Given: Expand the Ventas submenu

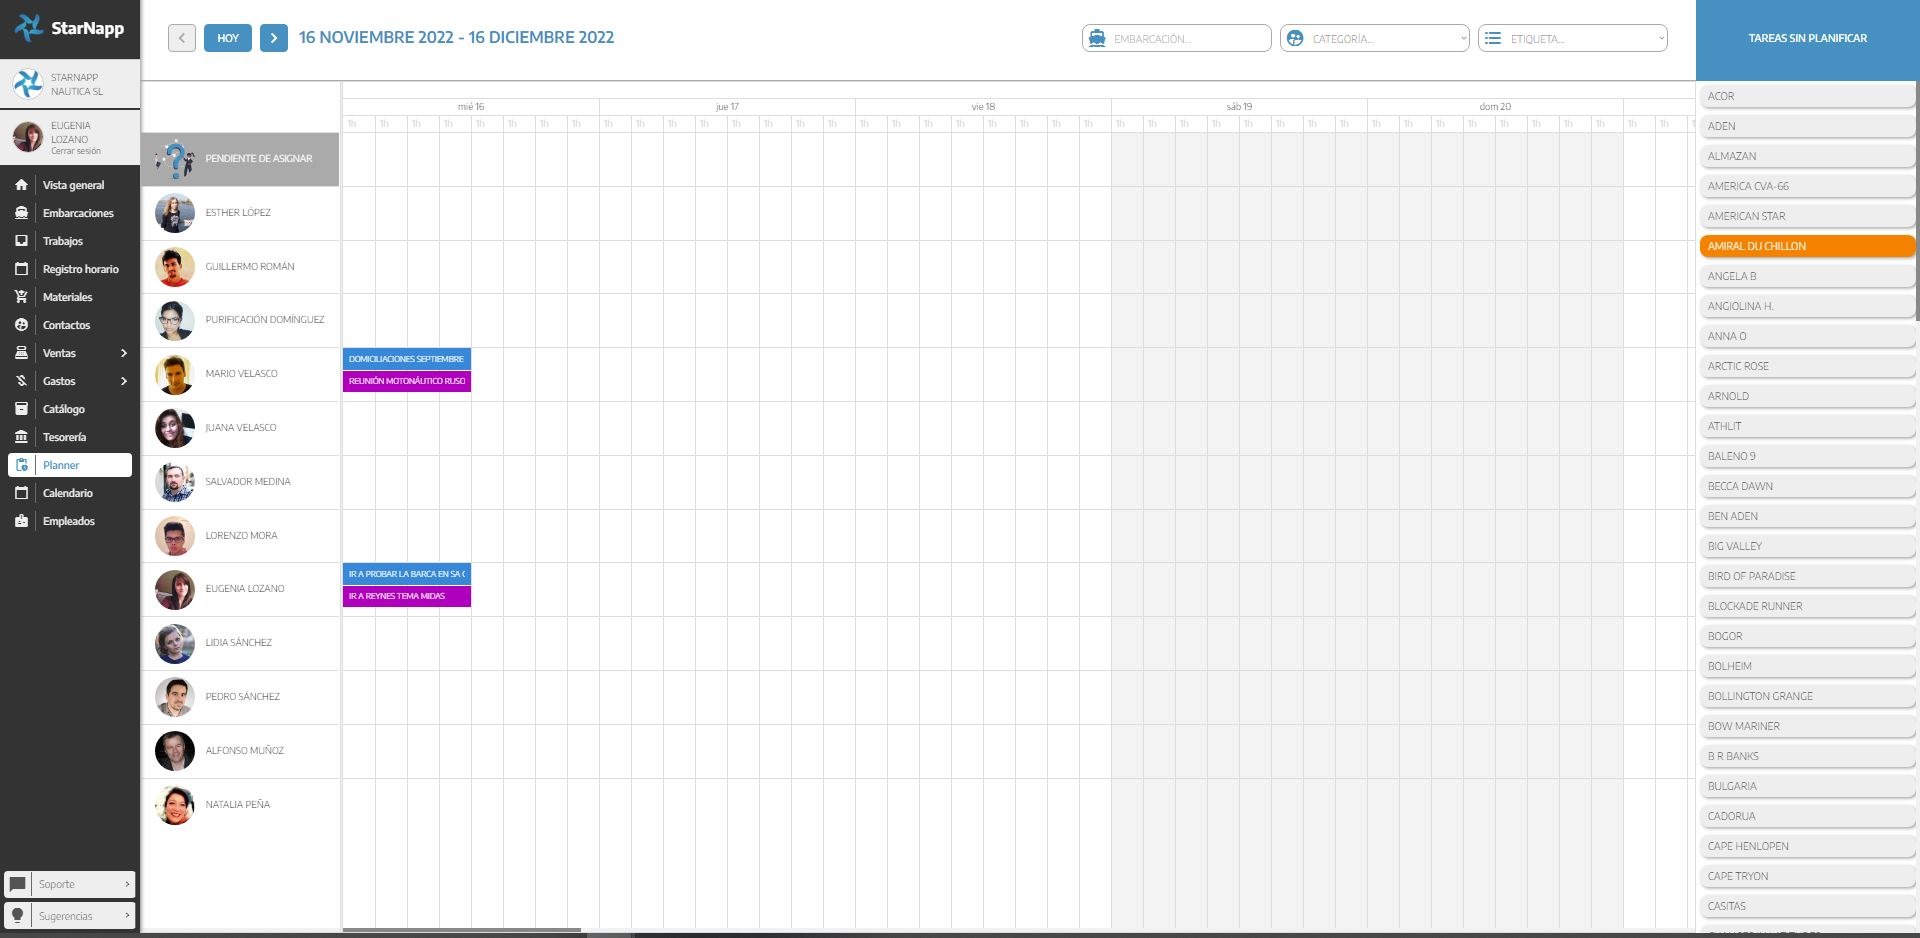Looking at the screenshot, I should pyautogui.click(x=123, y=353).
